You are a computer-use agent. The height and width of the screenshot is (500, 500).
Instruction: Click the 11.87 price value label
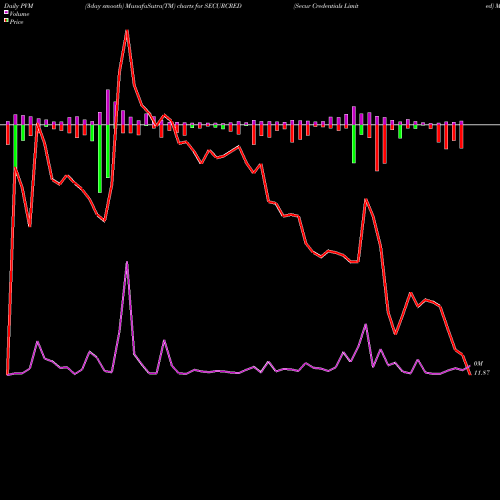pyautogui.click(x=482, y=373)
